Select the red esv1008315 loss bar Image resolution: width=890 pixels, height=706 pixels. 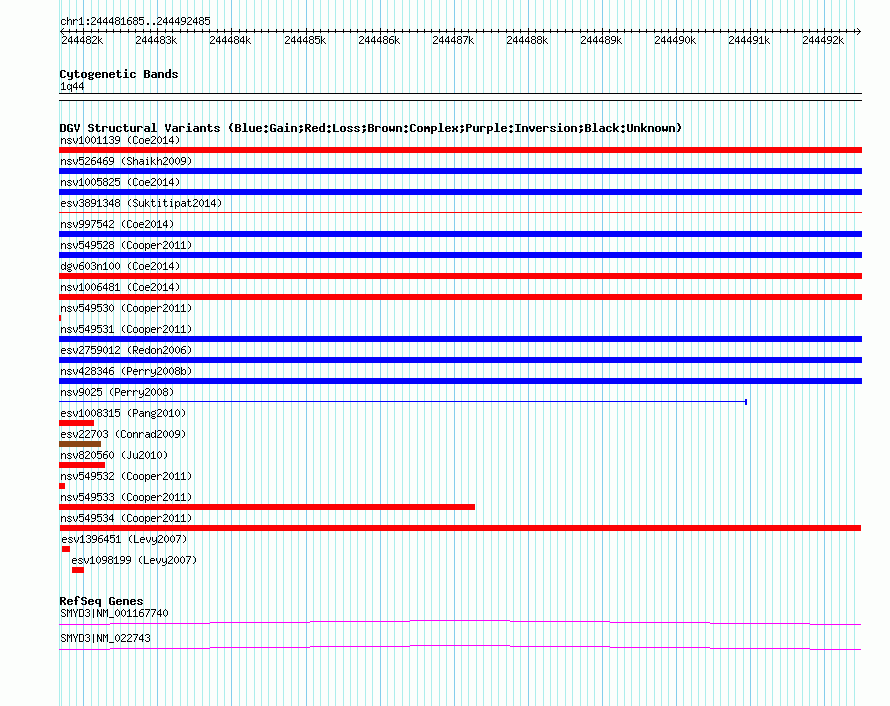pos(77,423)
